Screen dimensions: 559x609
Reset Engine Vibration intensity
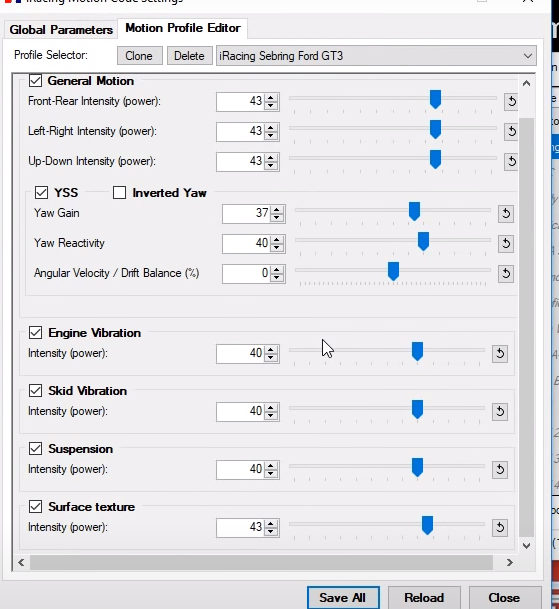[x=500, y=353]
